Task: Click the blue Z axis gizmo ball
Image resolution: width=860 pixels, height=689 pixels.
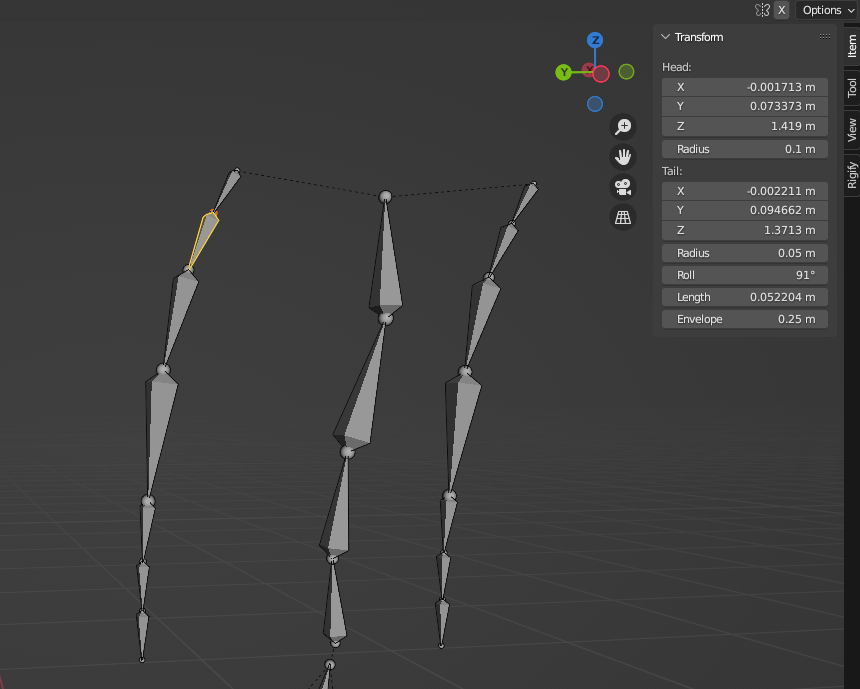Action: point(595,40)
